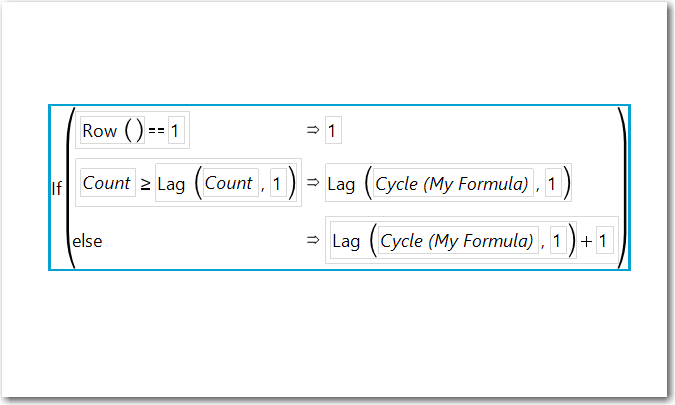Select Lag keyword in second row result
Image resolution: width=675 pixels, height=405 pixels.
[341, 185]
